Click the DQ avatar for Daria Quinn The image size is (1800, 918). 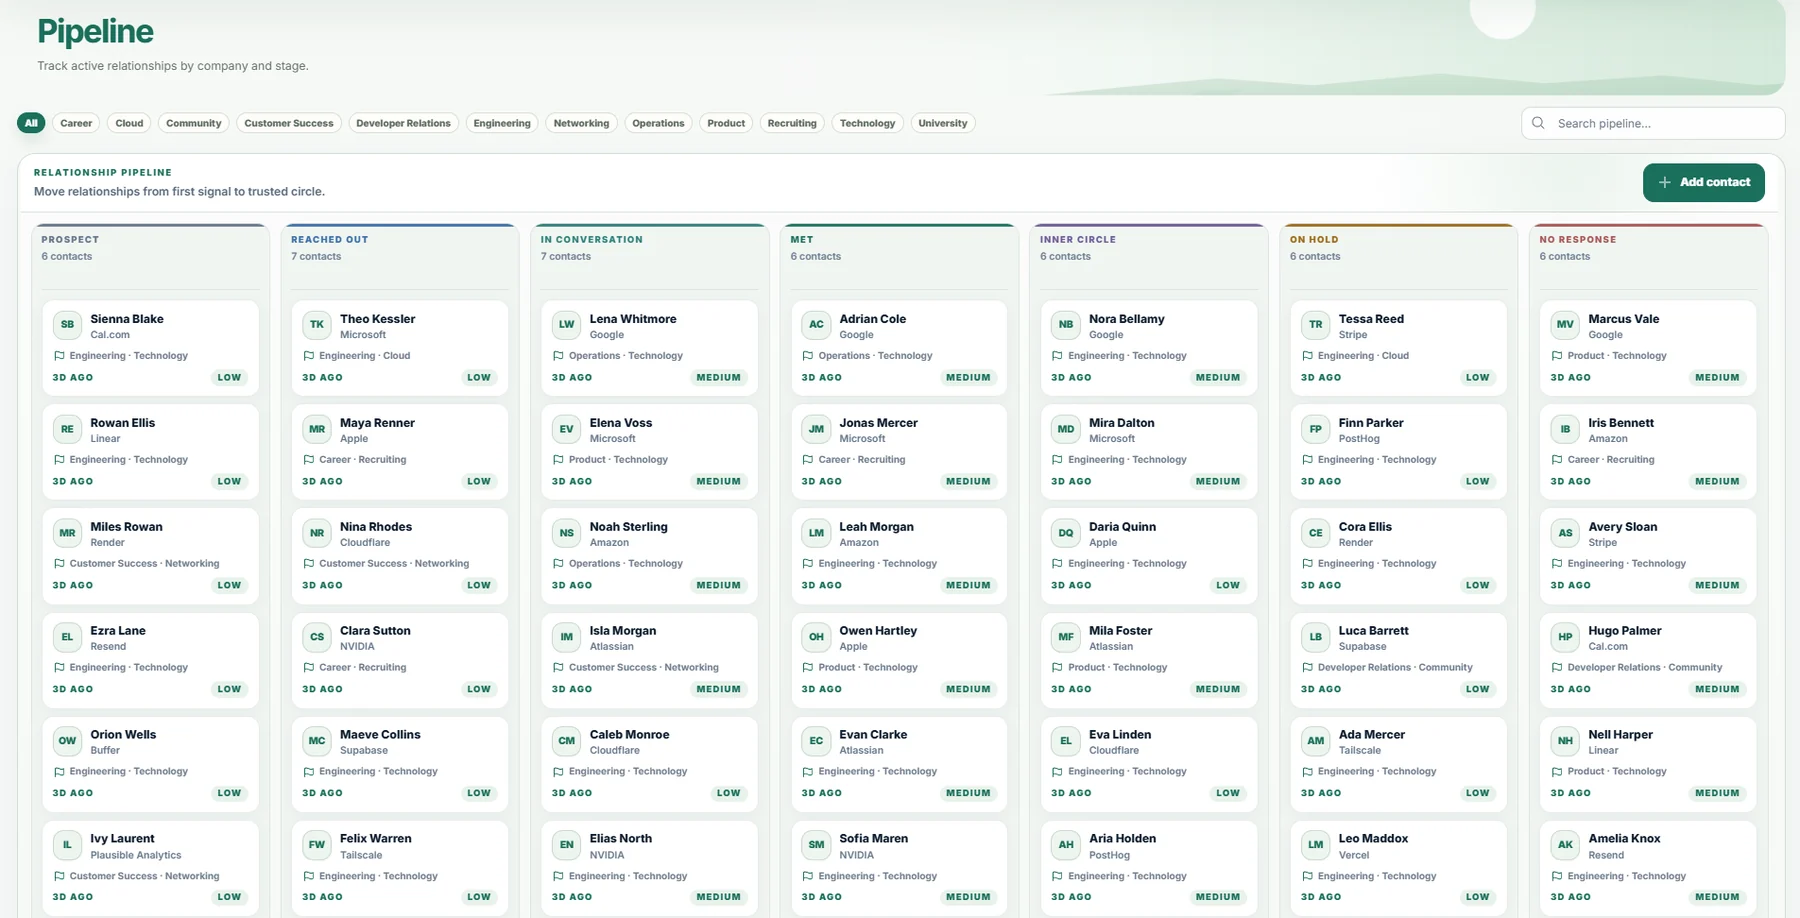coord(1066,533)
